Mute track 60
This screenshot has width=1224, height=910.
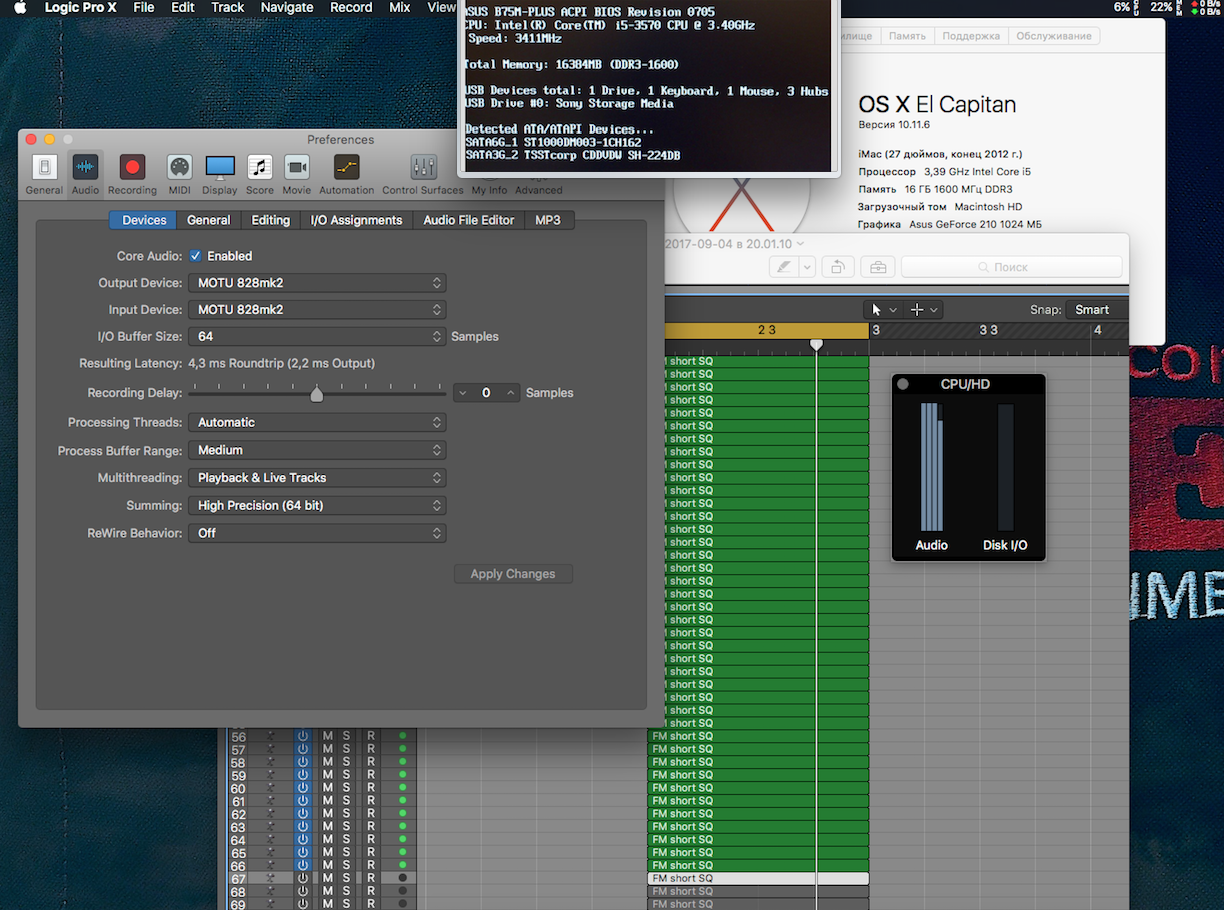(x=327, y=789)
